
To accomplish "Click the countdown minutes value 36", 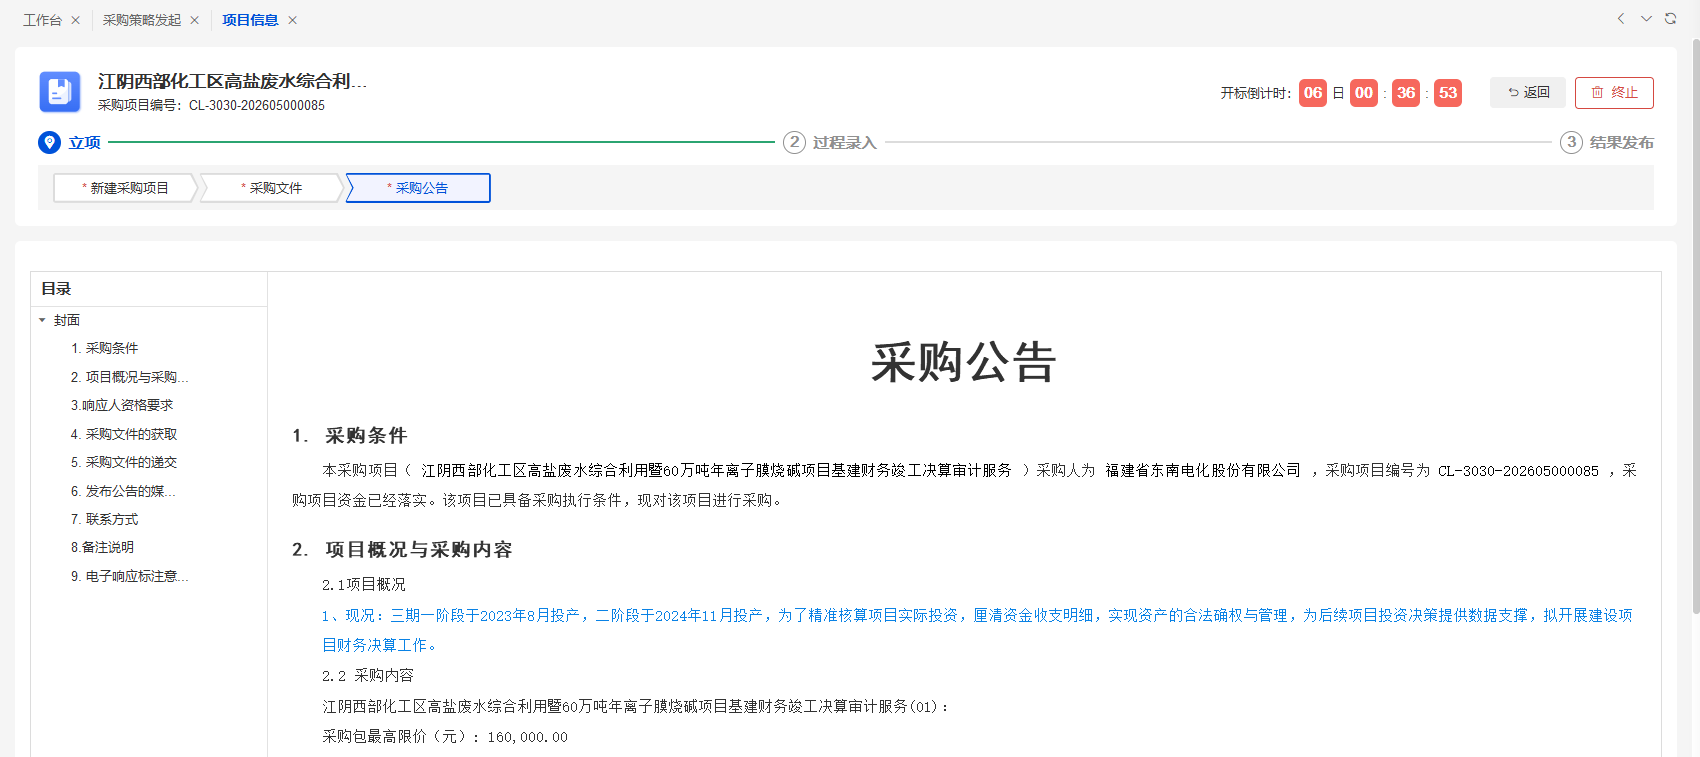I will click(x=1406, y=93).
